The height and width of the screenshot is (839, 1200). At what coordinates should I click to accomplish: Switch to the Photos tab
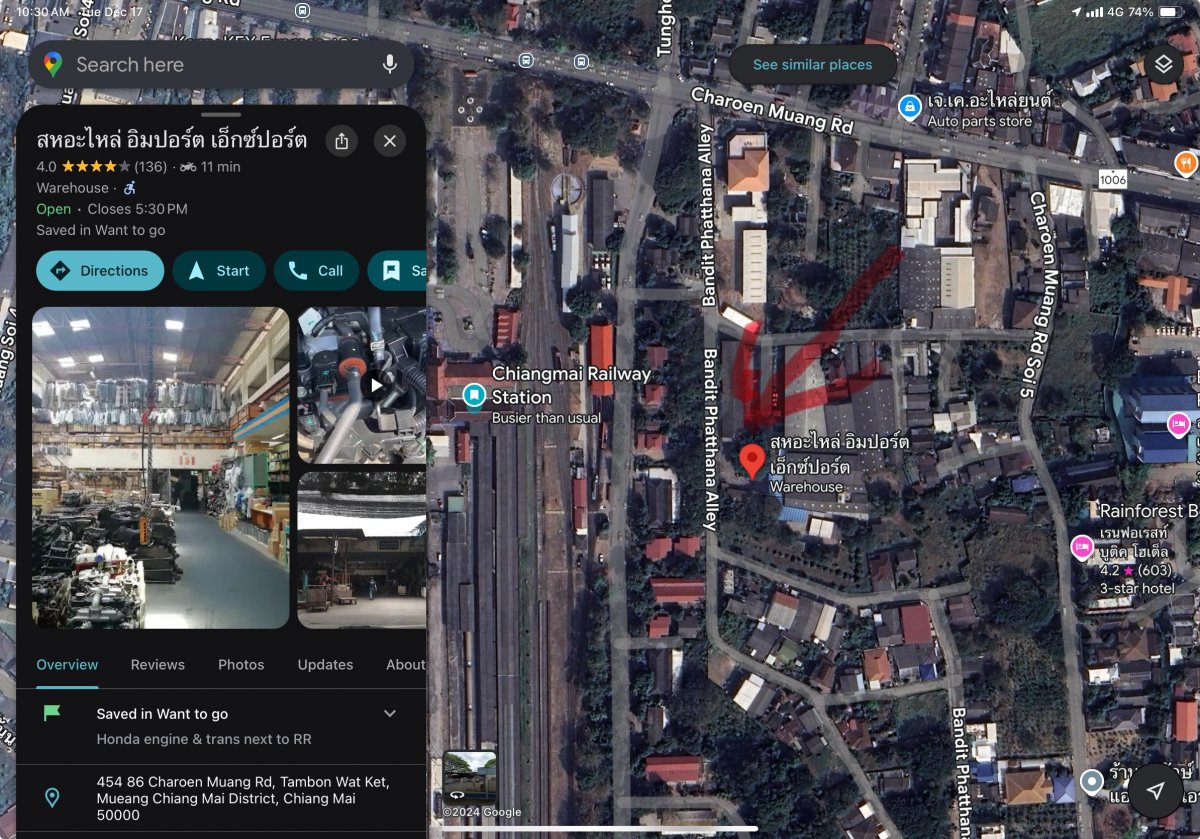click(x=241, y=665)
